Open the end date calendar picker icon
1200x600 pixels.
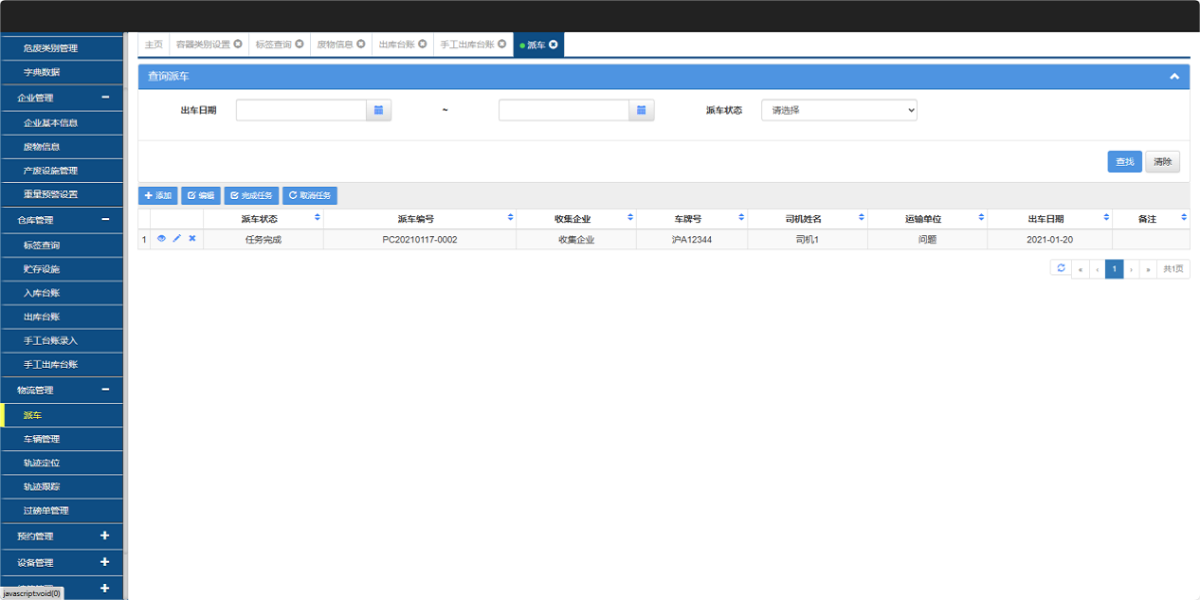(641, 110)
